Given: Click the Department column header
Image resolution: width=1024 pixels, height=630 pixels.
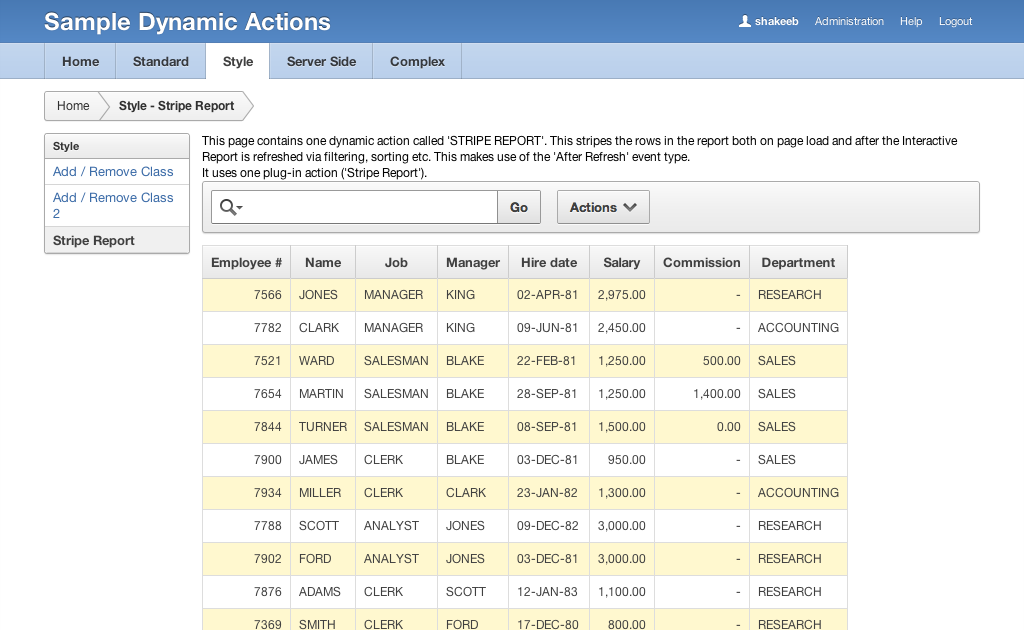Looking at the screenshot, I should (798, 262).
